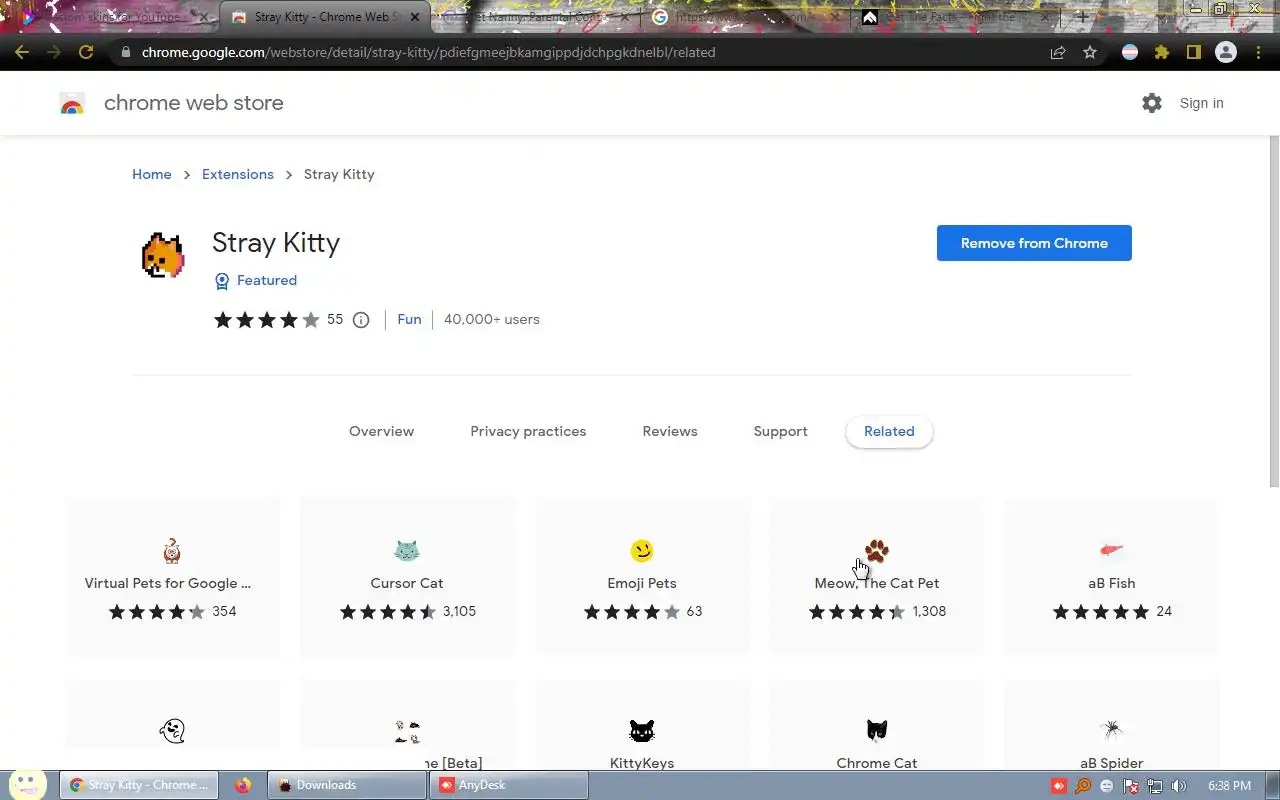
Task: Open the aB Spider extension icon
Action: 1111,730
